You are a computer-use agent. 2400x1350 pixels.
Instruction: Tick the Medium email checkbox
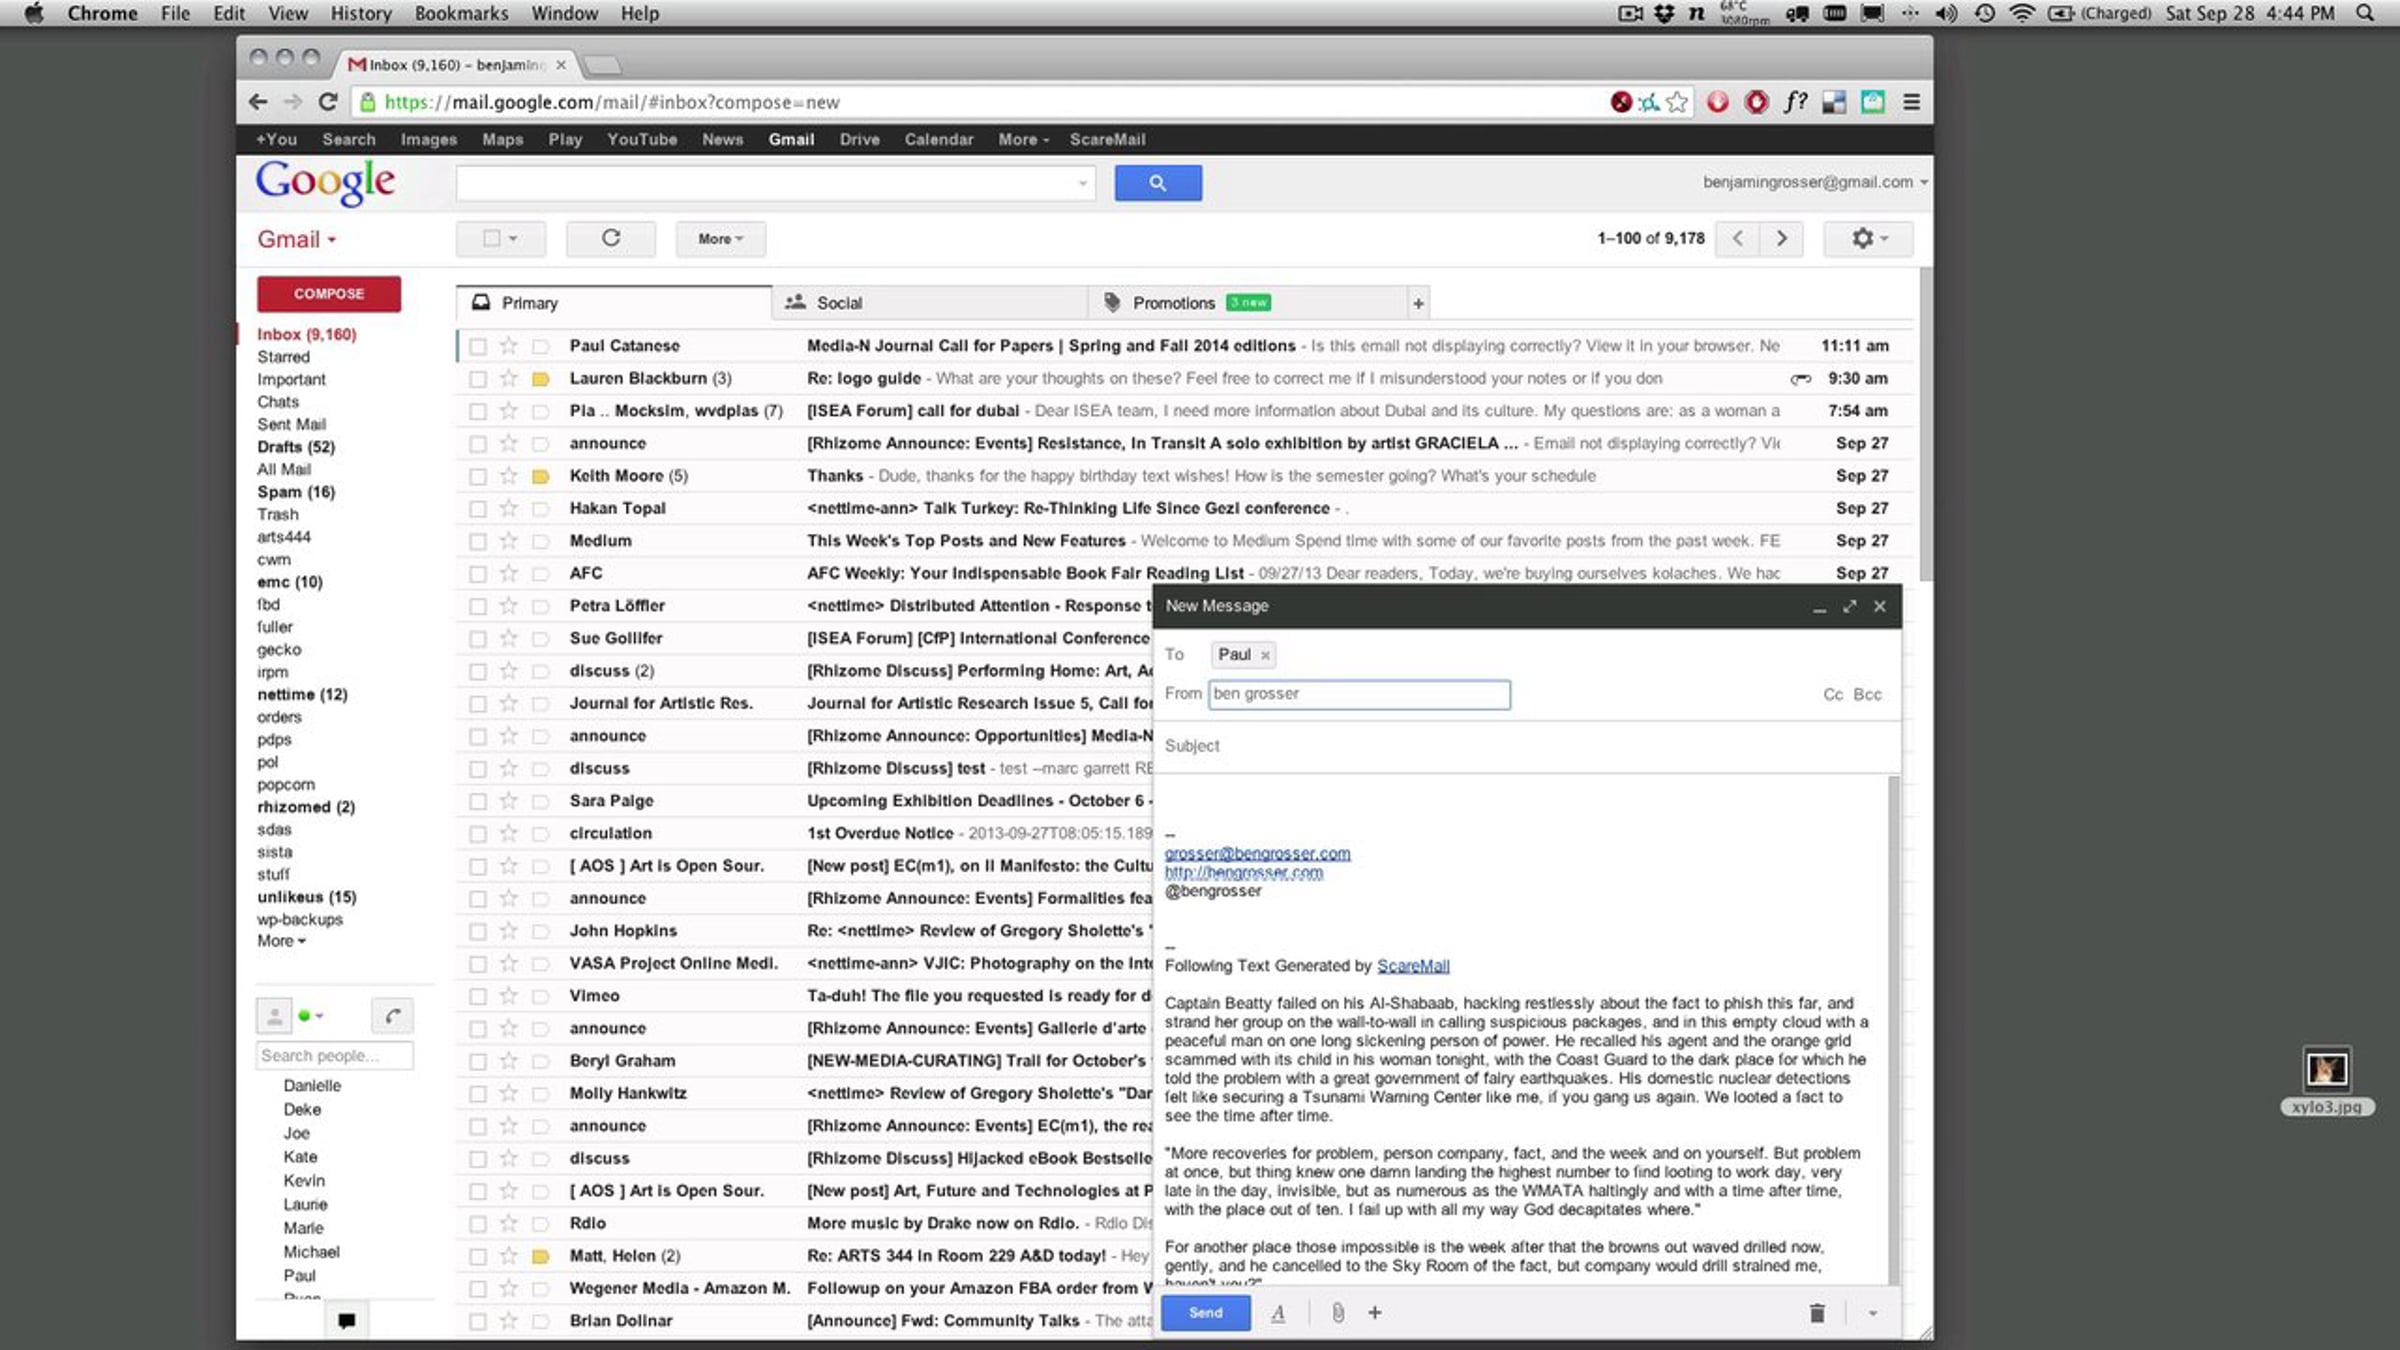tap(478, 541)
